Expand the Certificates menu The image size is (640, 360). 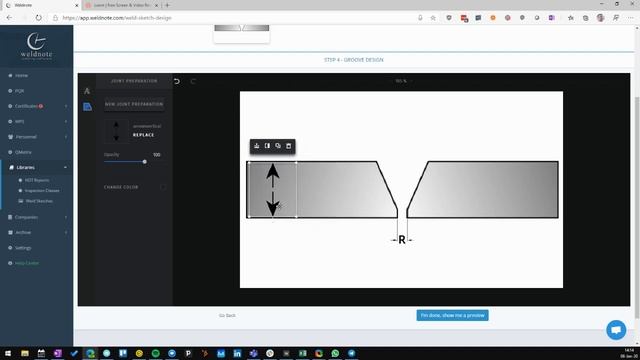click(37, 106)
